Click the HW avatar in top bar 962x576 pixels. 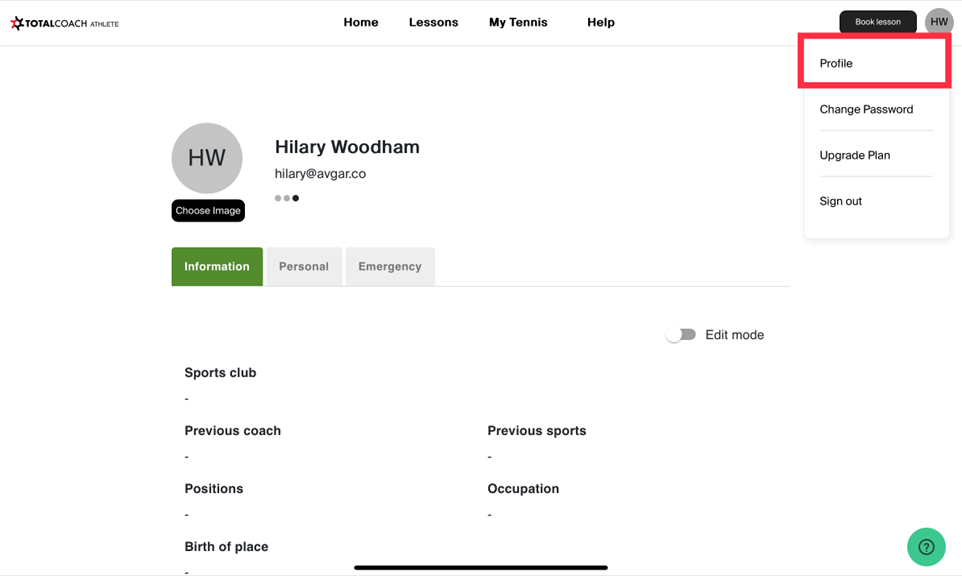point(939,22)
